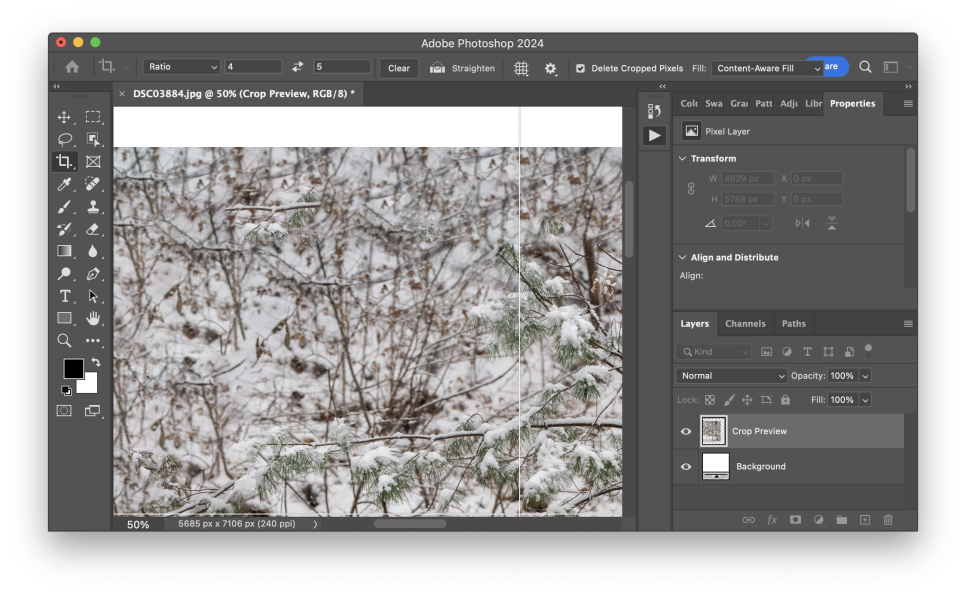This screenshot has width=966, height=595.
Task: Open the Content-Aware Fill dropdown
Action: point(767,68)
